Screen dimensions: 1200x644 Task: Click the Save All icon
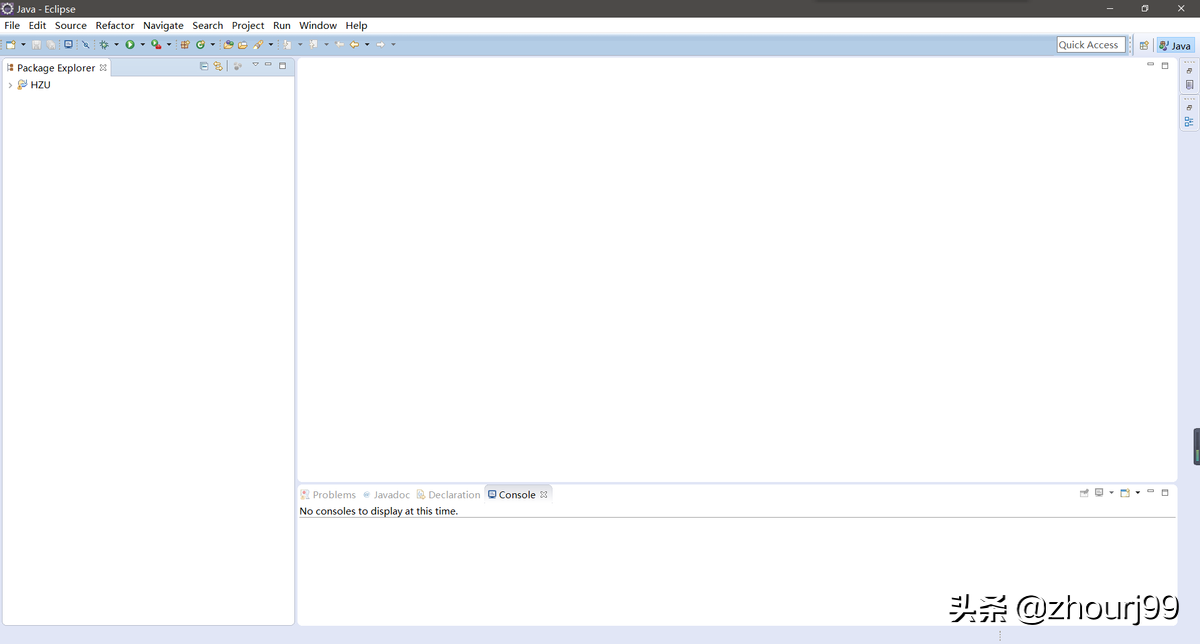click(51, 44)
